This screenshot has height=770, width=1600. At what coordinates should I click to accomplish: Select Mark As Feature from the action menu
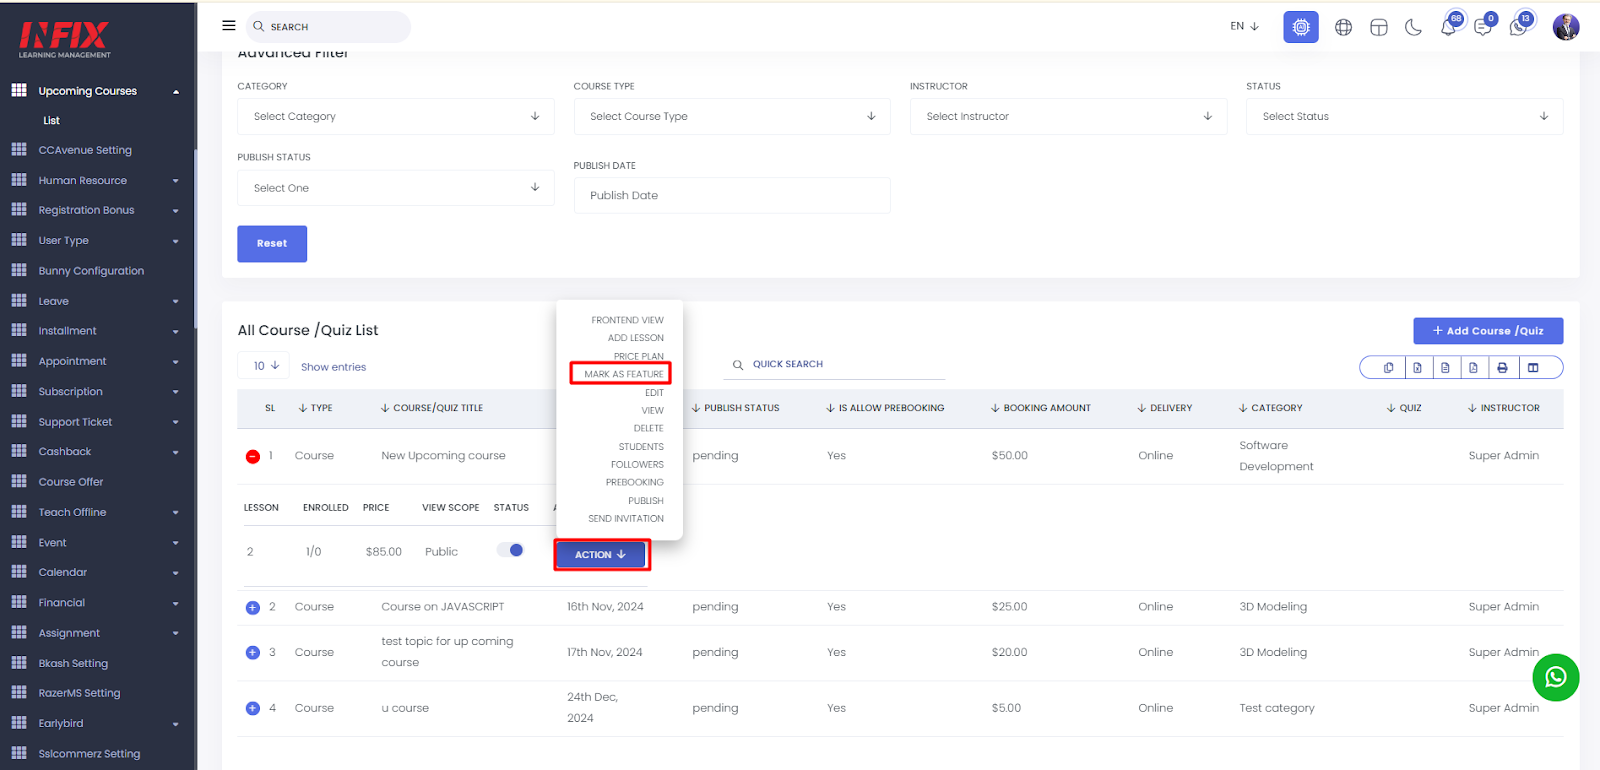point(623,374)
